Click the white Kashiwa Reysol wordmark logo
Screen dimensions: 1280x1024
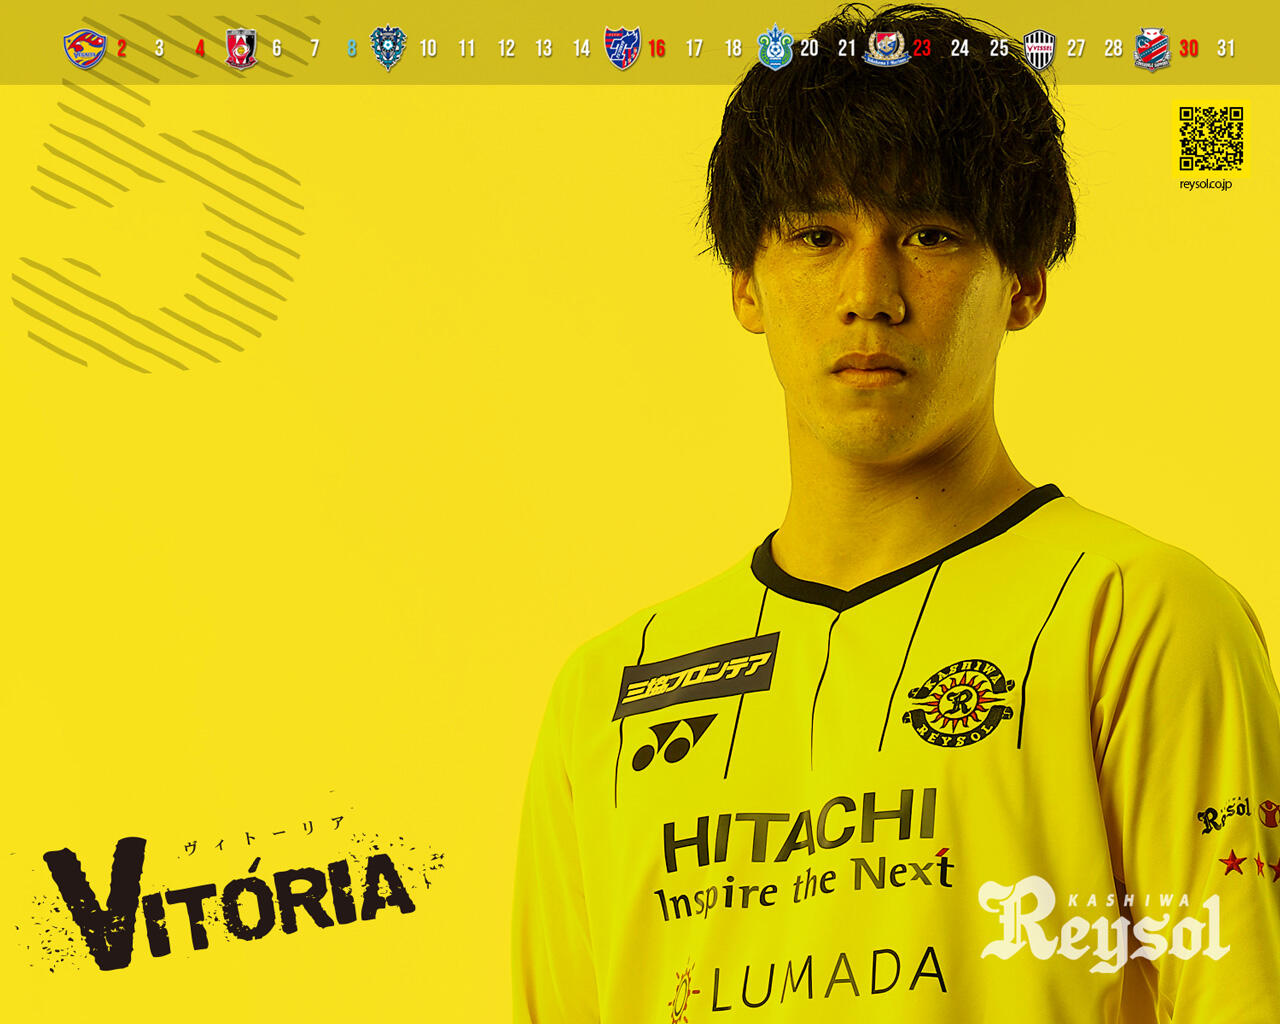click(x=1104, y=924)
